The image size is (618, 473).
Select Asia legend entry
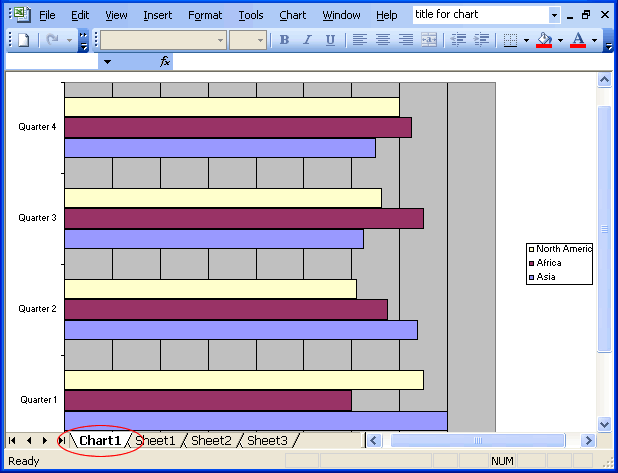point(542,277)
